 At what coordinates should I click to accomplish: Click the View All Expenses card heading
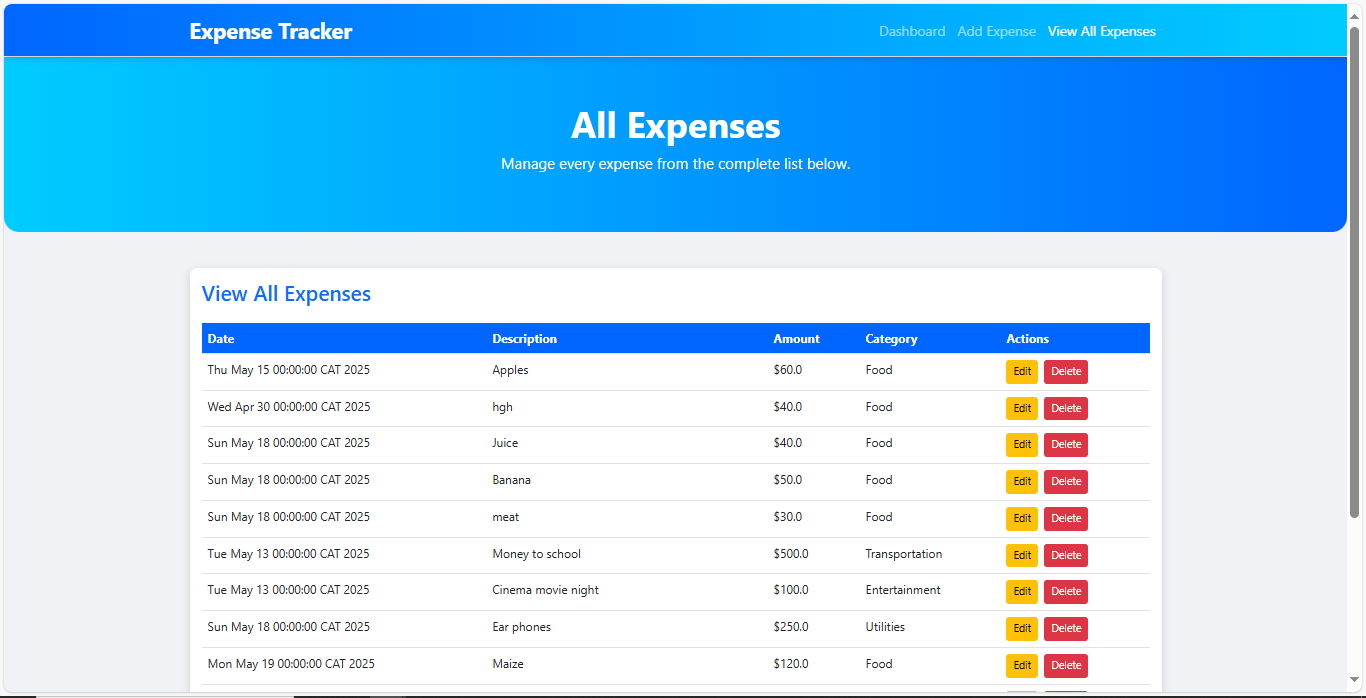(286, 293)
